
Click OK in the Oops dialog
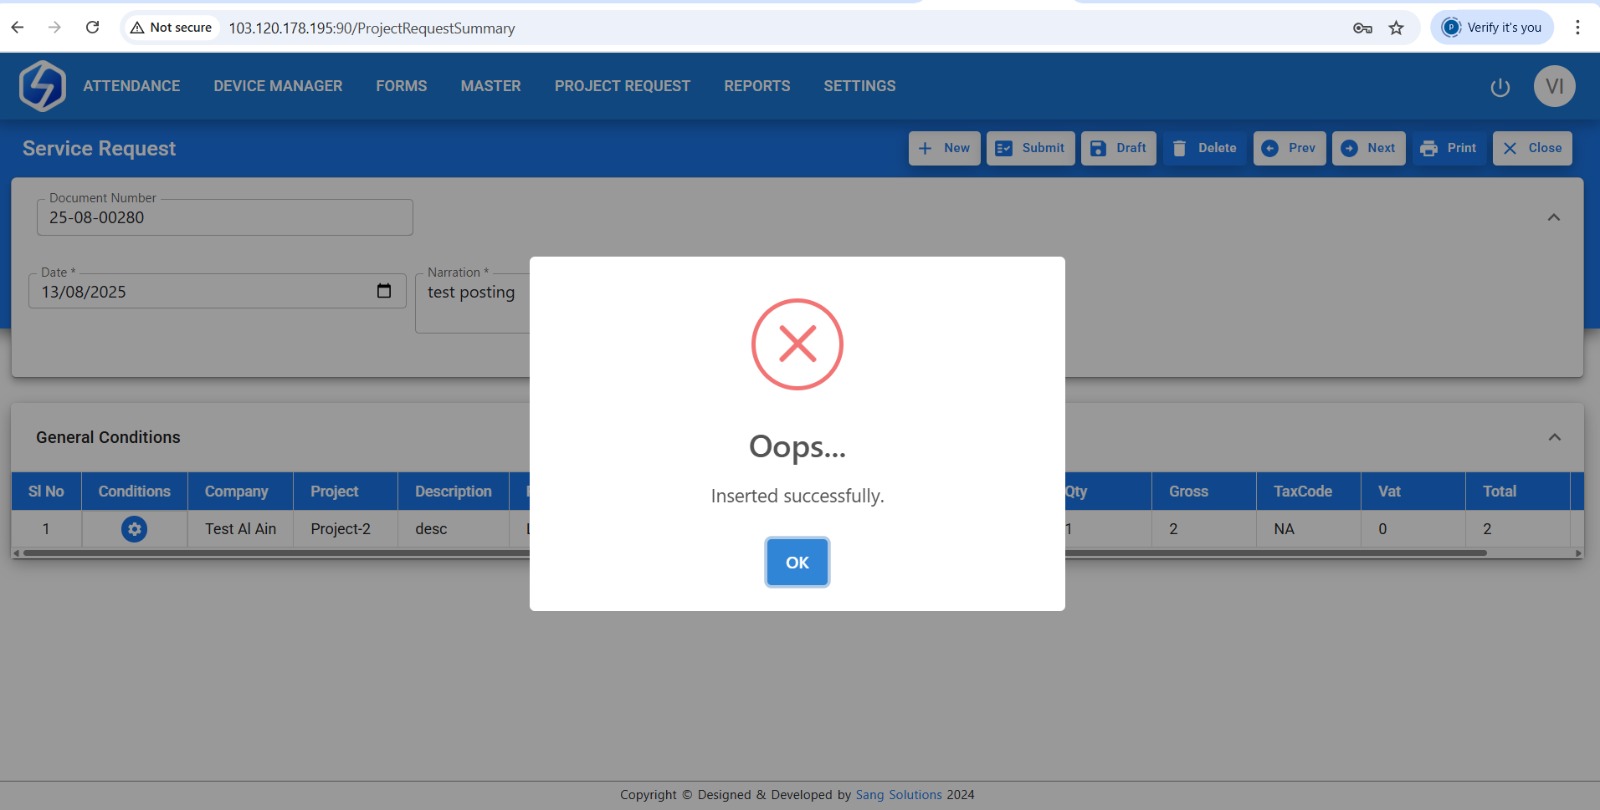[797, 562]
